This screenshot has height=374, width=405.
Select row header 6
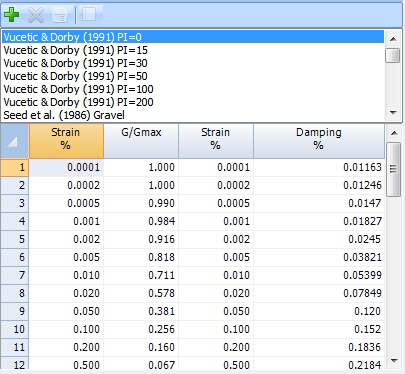(14, 257)
